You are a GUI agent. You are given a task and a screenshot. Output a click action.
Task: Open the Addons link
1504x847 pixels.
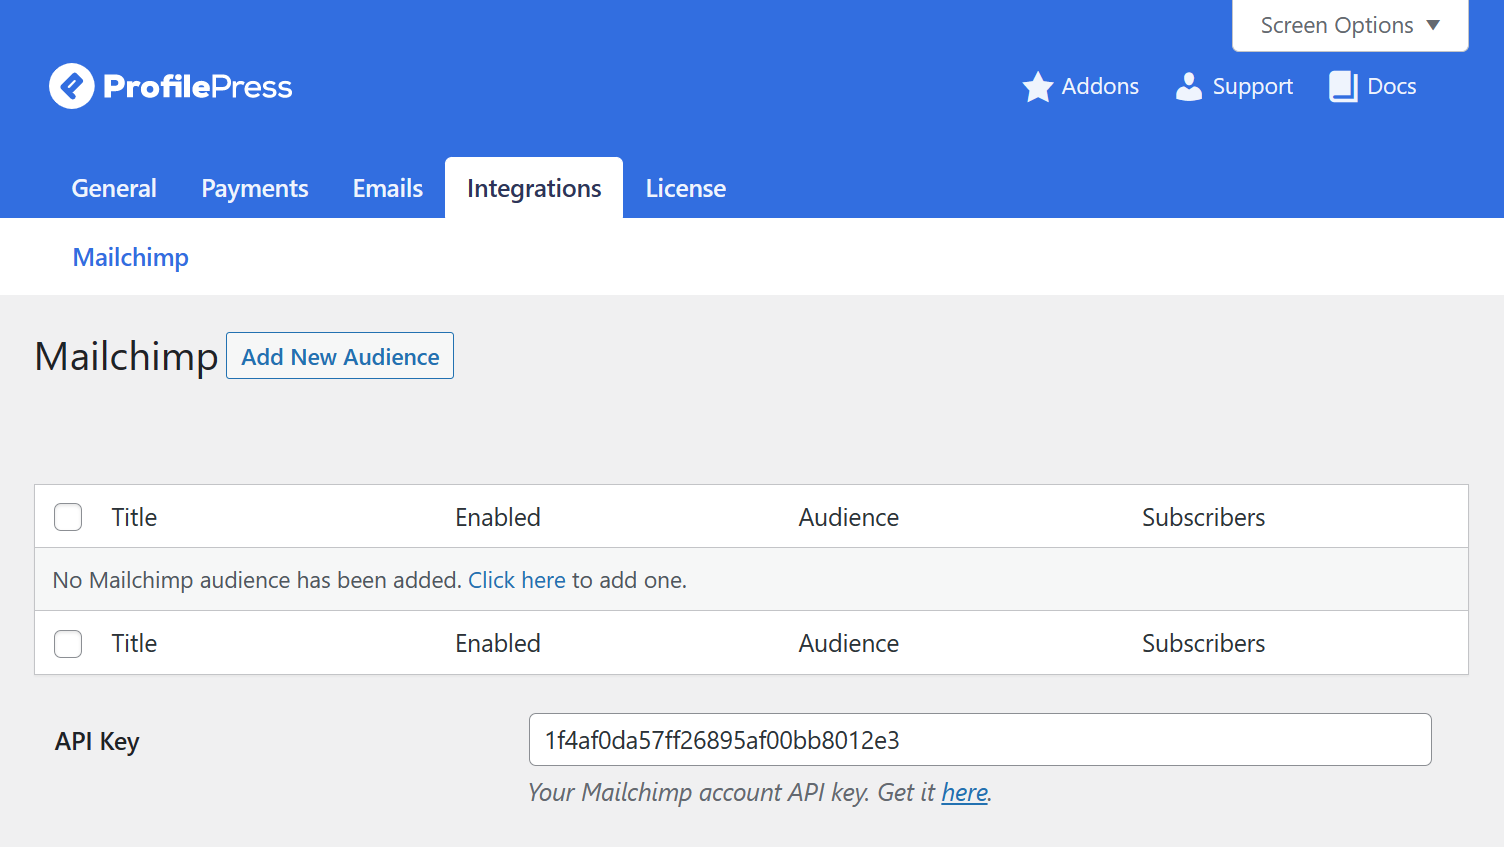pos(1100,87)
